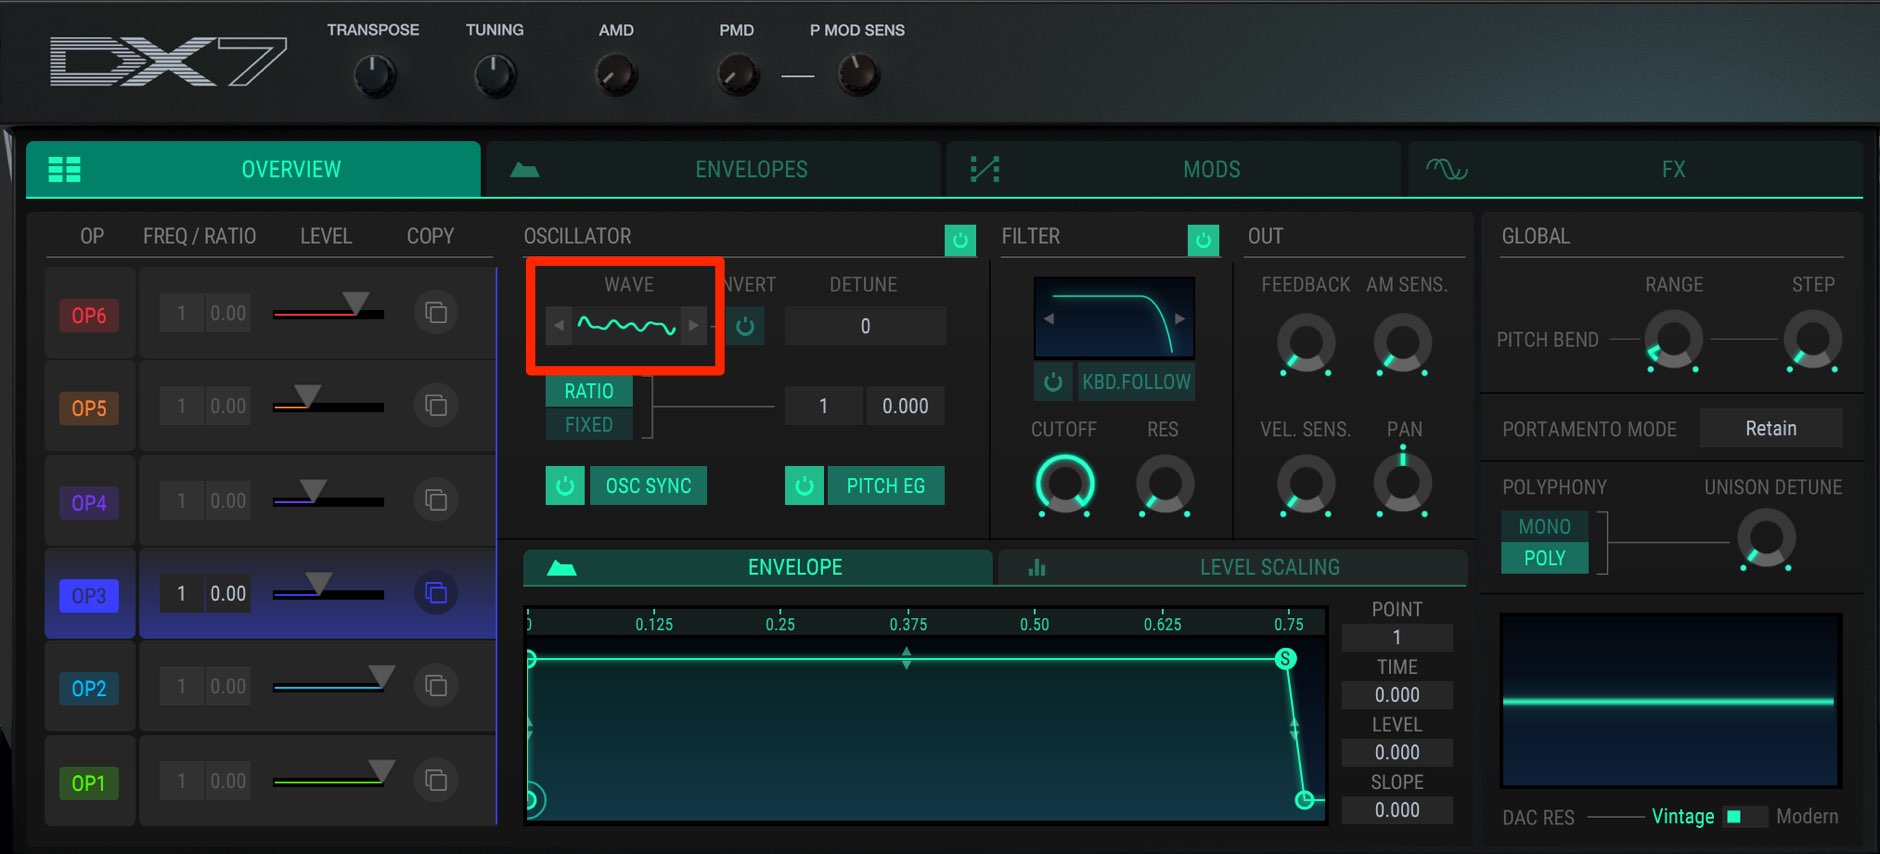This screenshot has height=854, width=1880.
Task: Toggle the Oscillator section power icon
Action: click(x=960, y=240)
